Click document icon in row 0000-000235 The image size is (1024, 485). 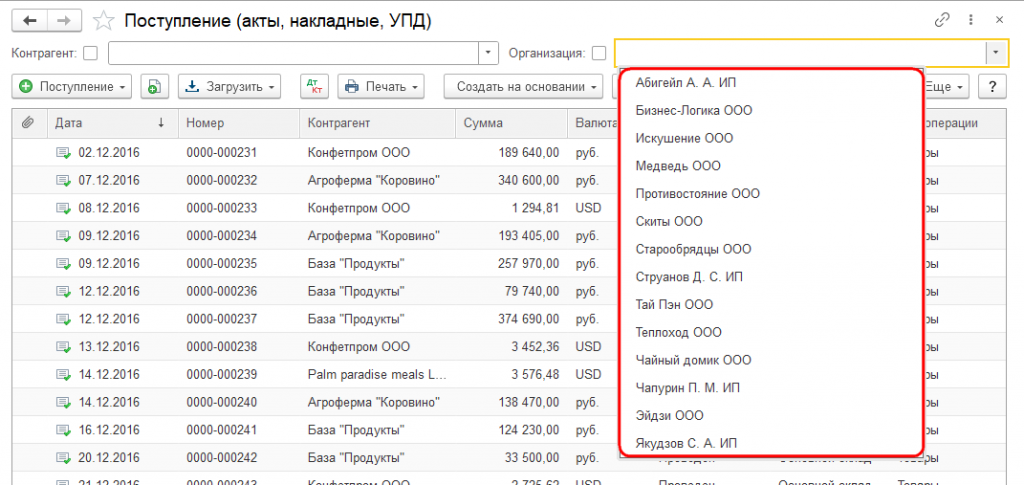63,264
